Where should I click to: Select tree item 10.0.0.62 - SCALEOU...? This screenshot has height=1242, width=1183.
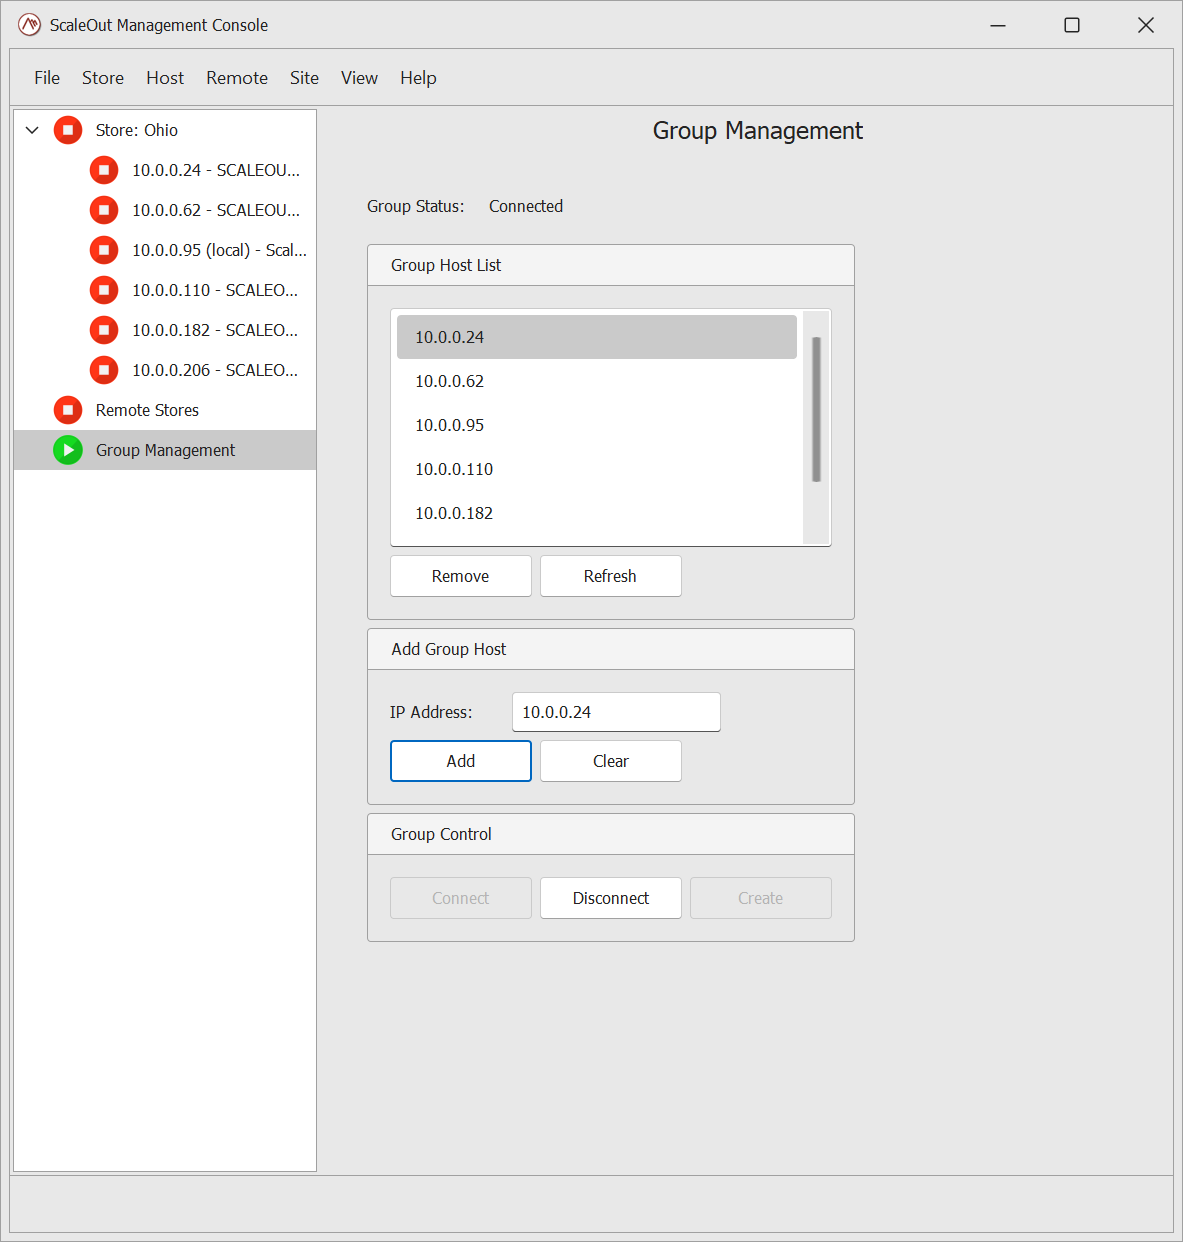216,210
